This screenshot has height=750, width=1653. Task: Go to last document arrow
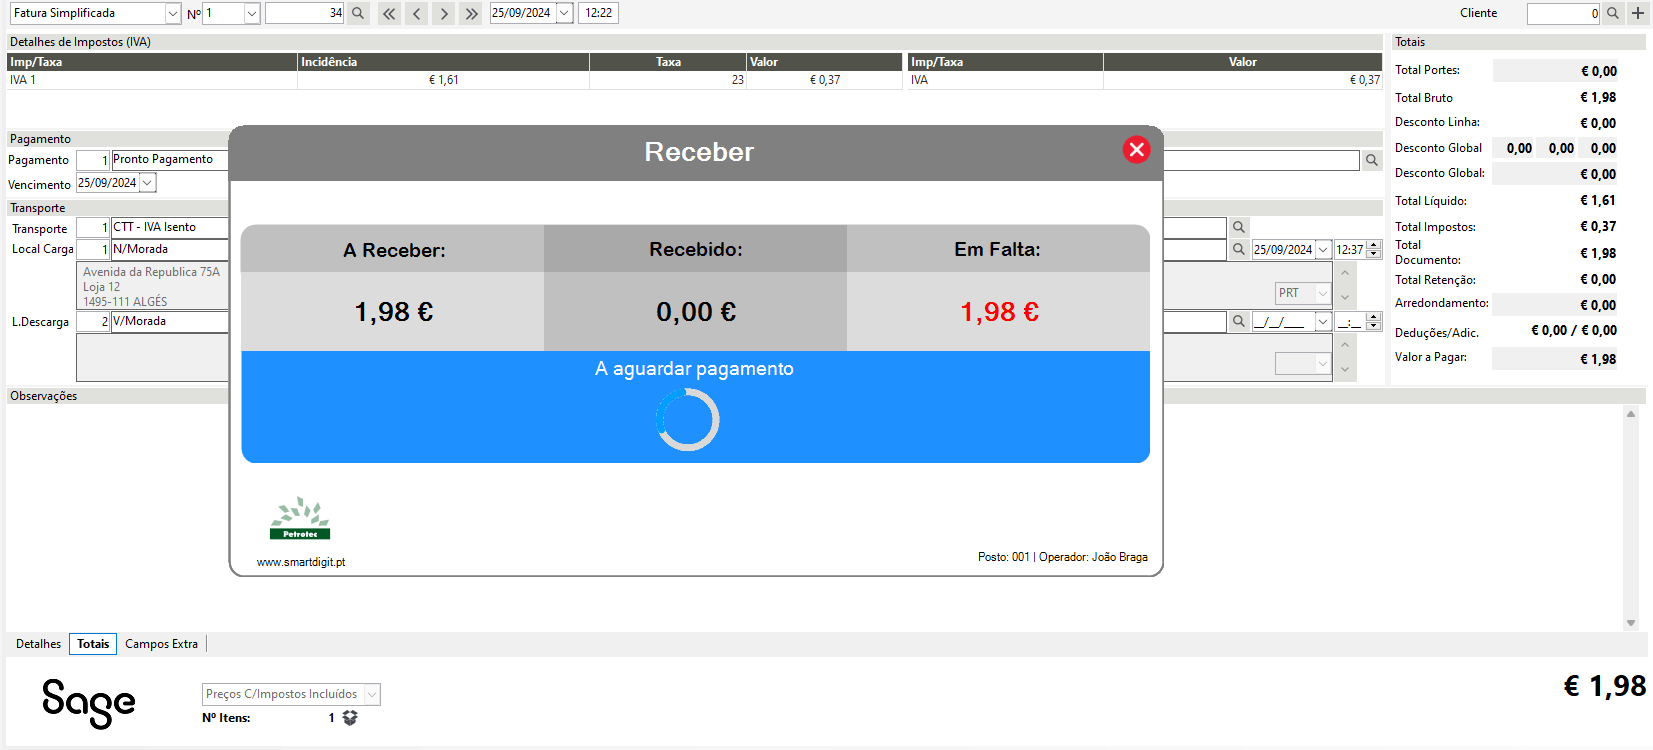pos(472,13)
